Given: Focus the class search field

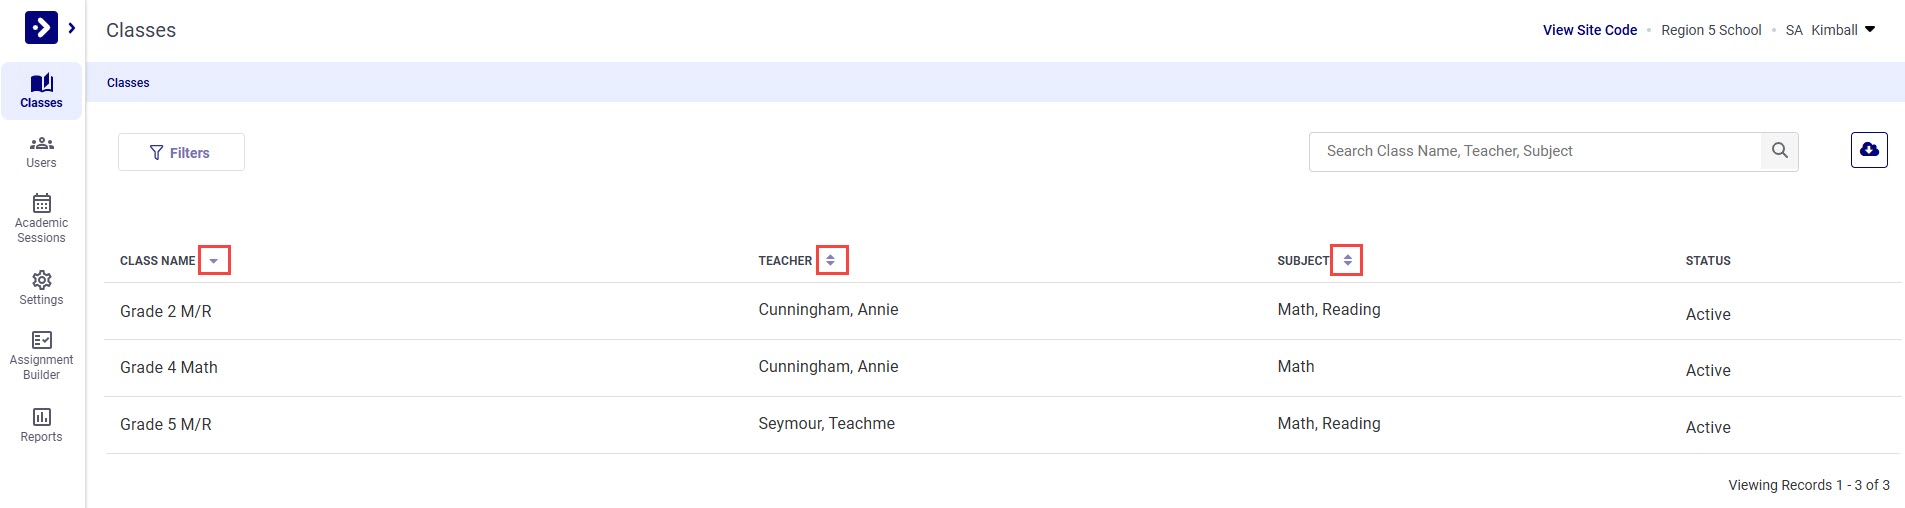Looking at the screenshot, I should click(1535, 151).
